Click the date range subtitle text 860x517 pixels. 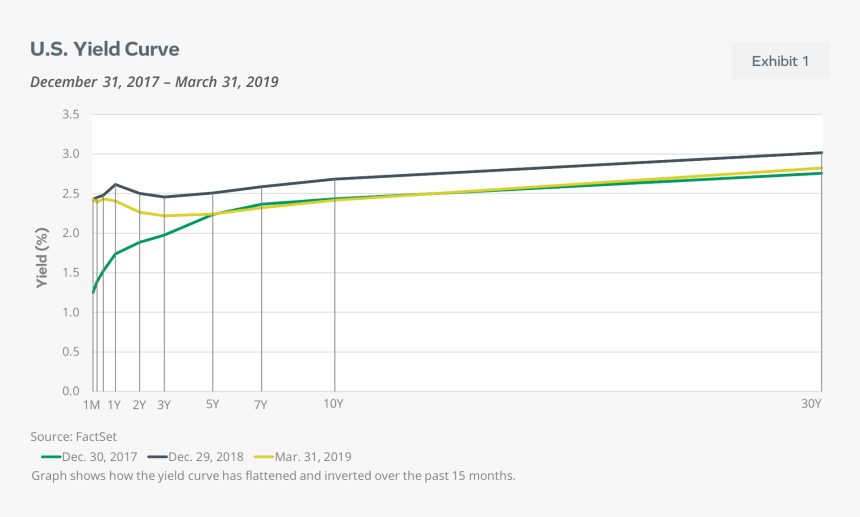tap(154, 81)
